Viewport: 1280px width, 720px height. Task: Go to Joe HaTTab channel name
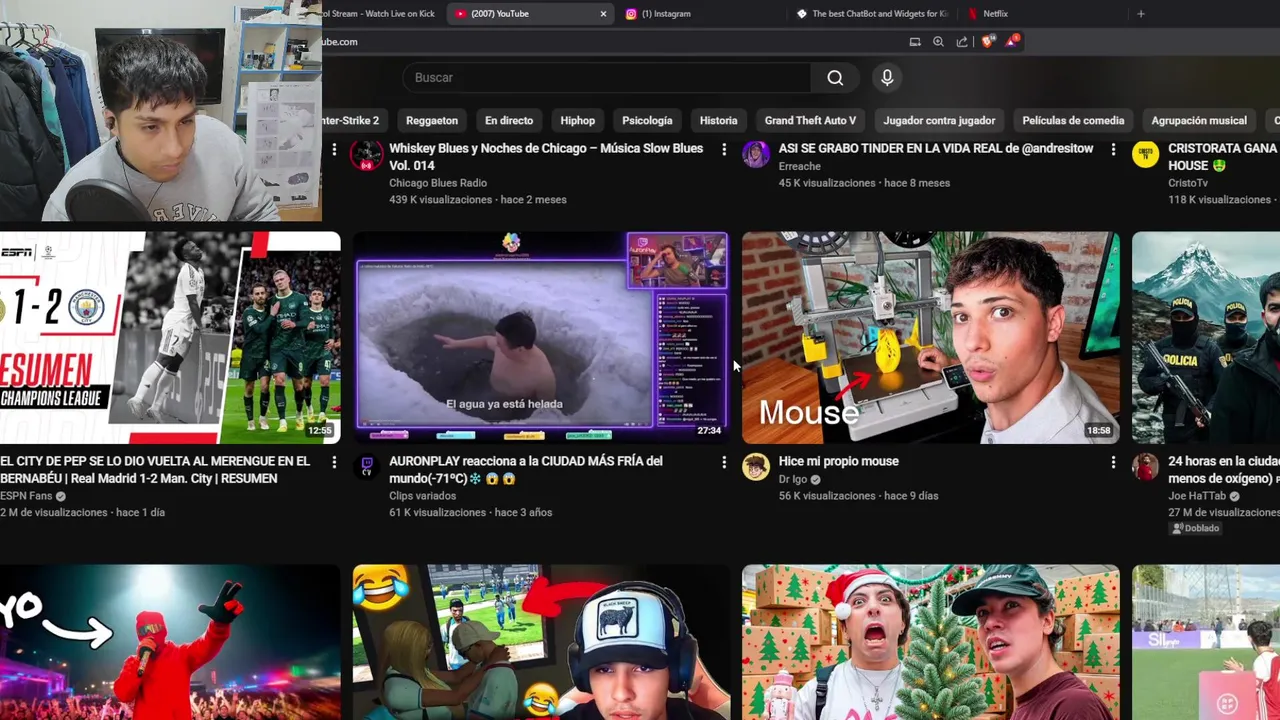coord(1198,496)
